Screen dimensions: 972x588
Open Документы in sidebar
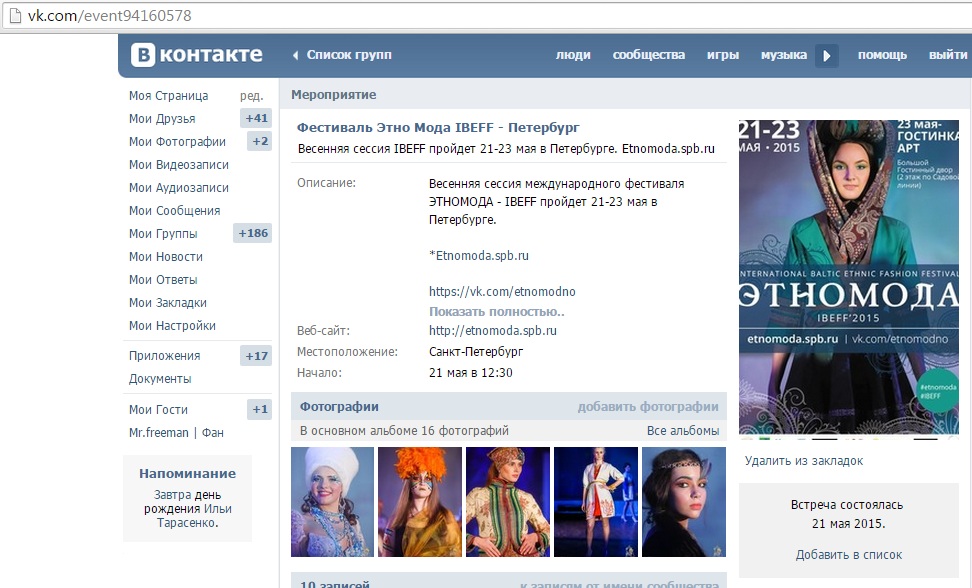(160, 378)
